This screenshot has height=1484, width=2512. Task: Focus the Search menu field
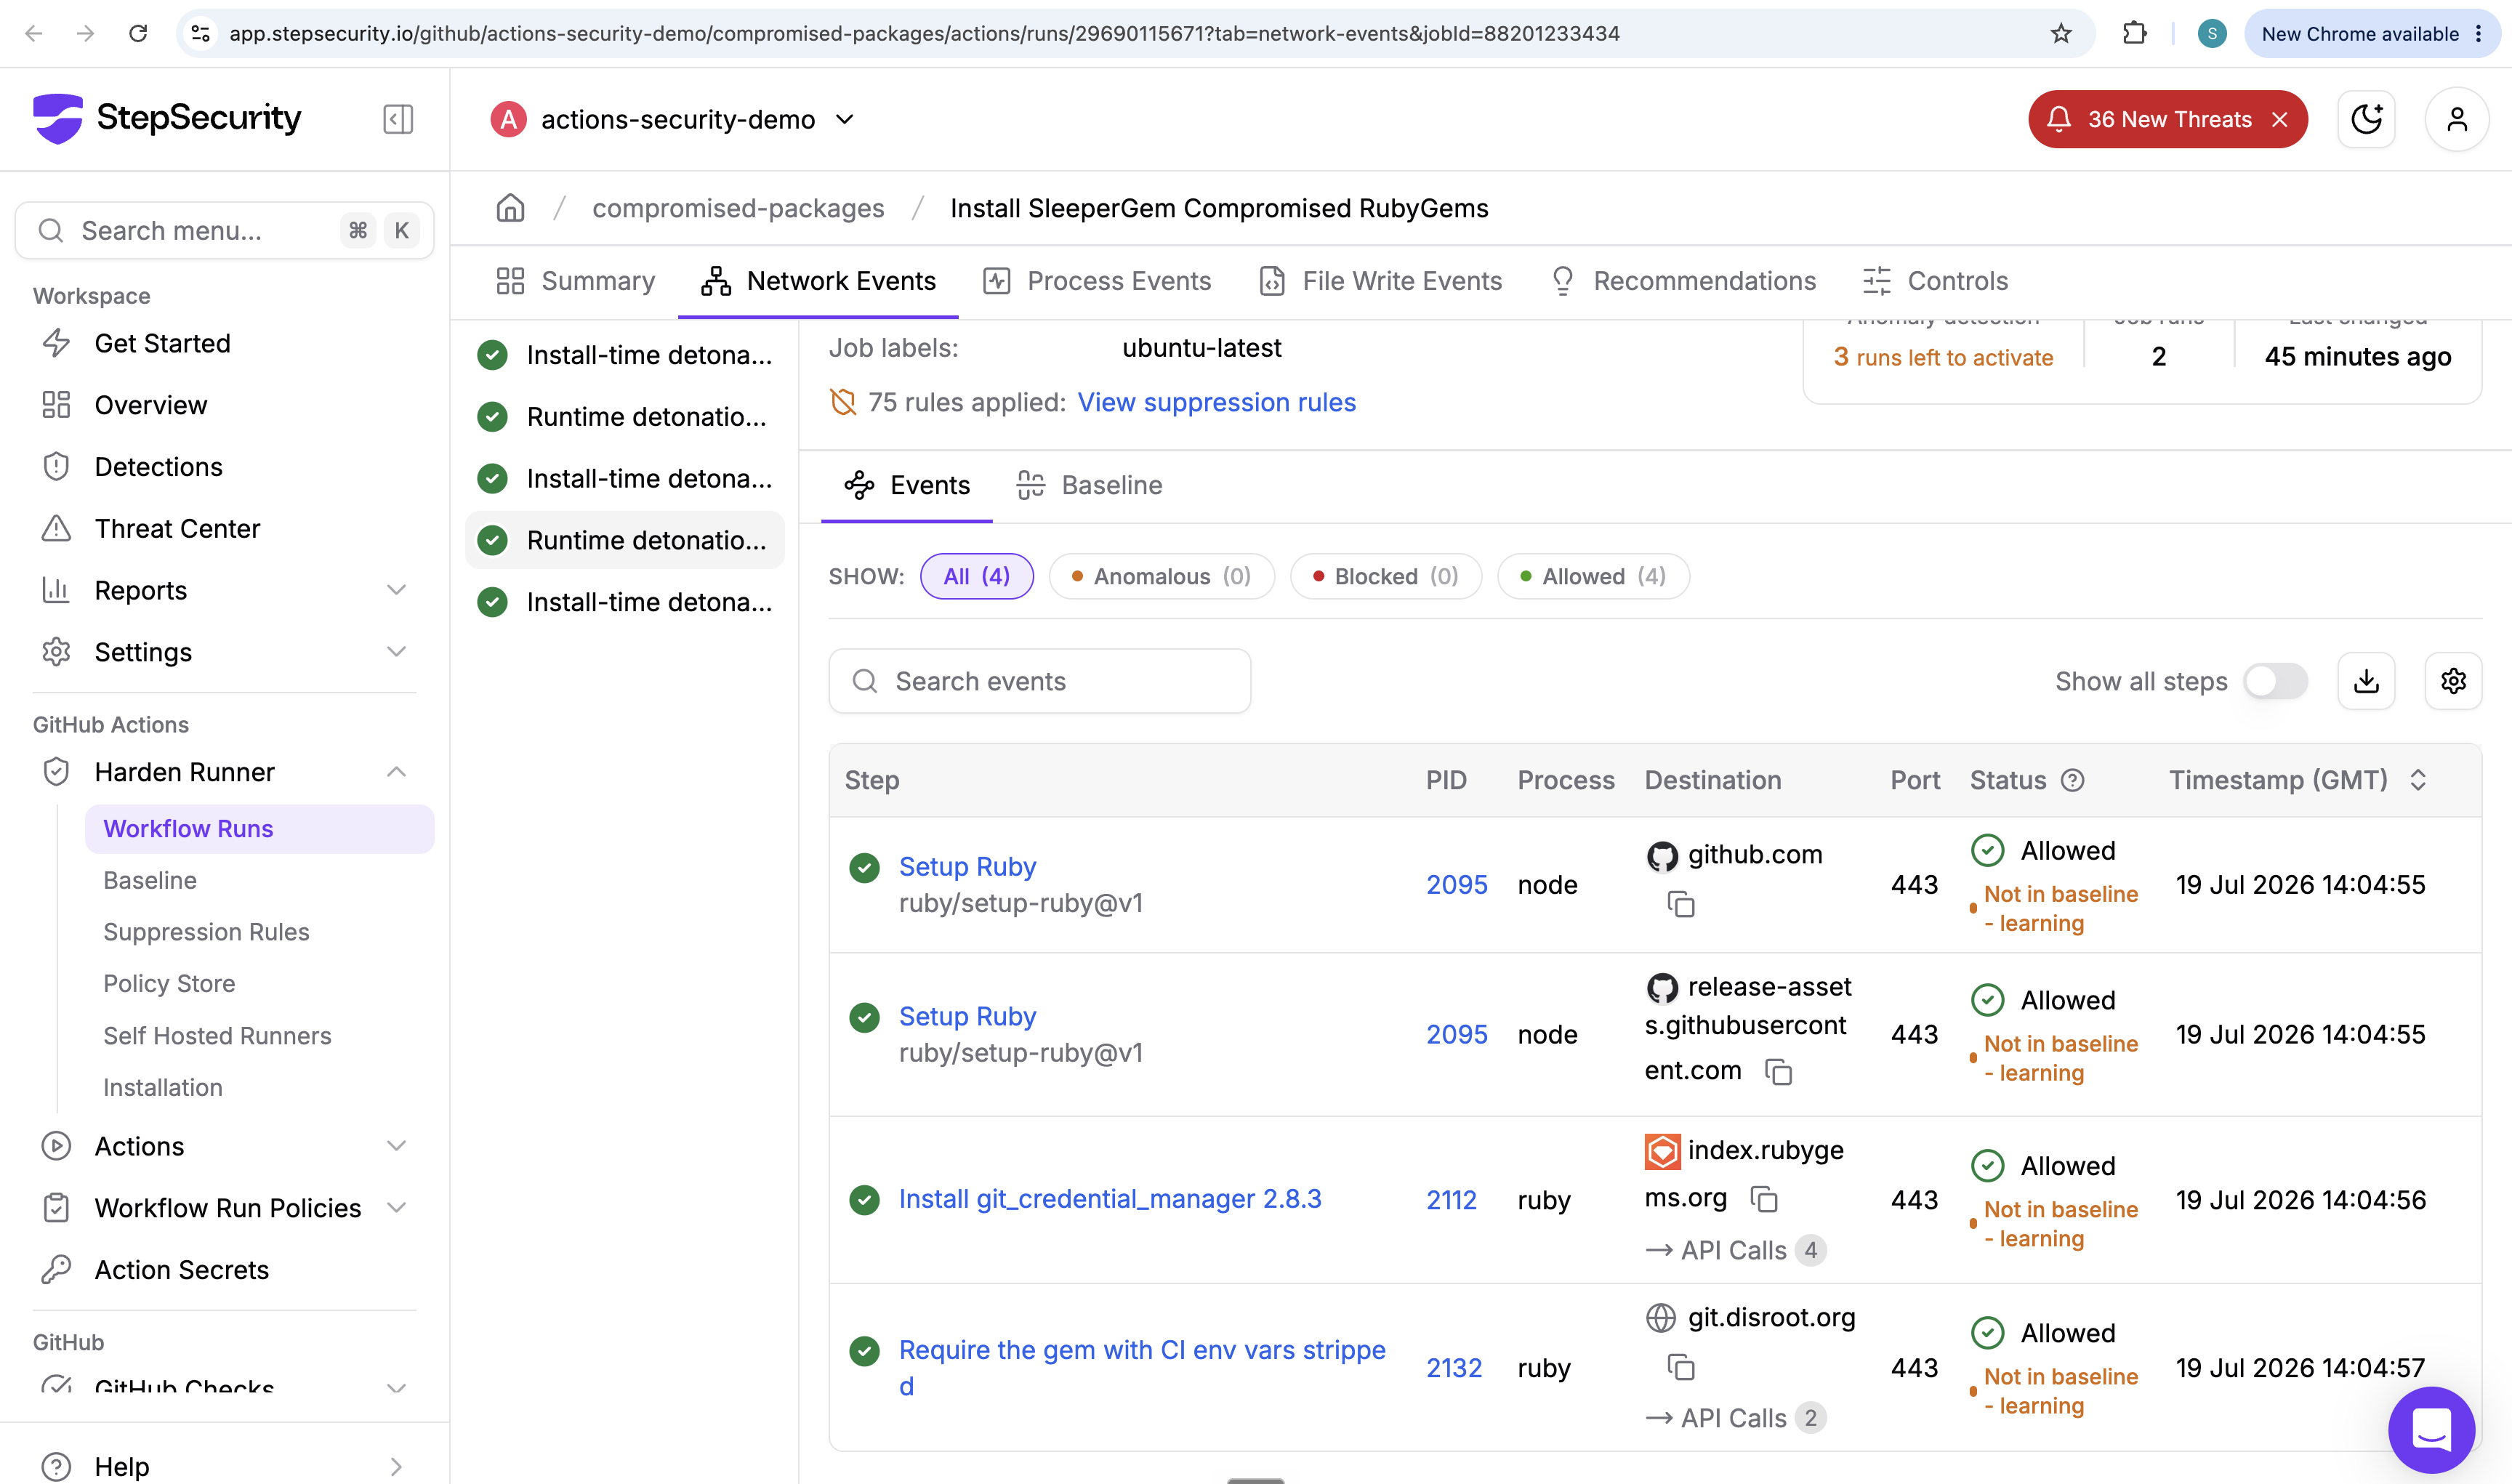[x=224, y=231]
